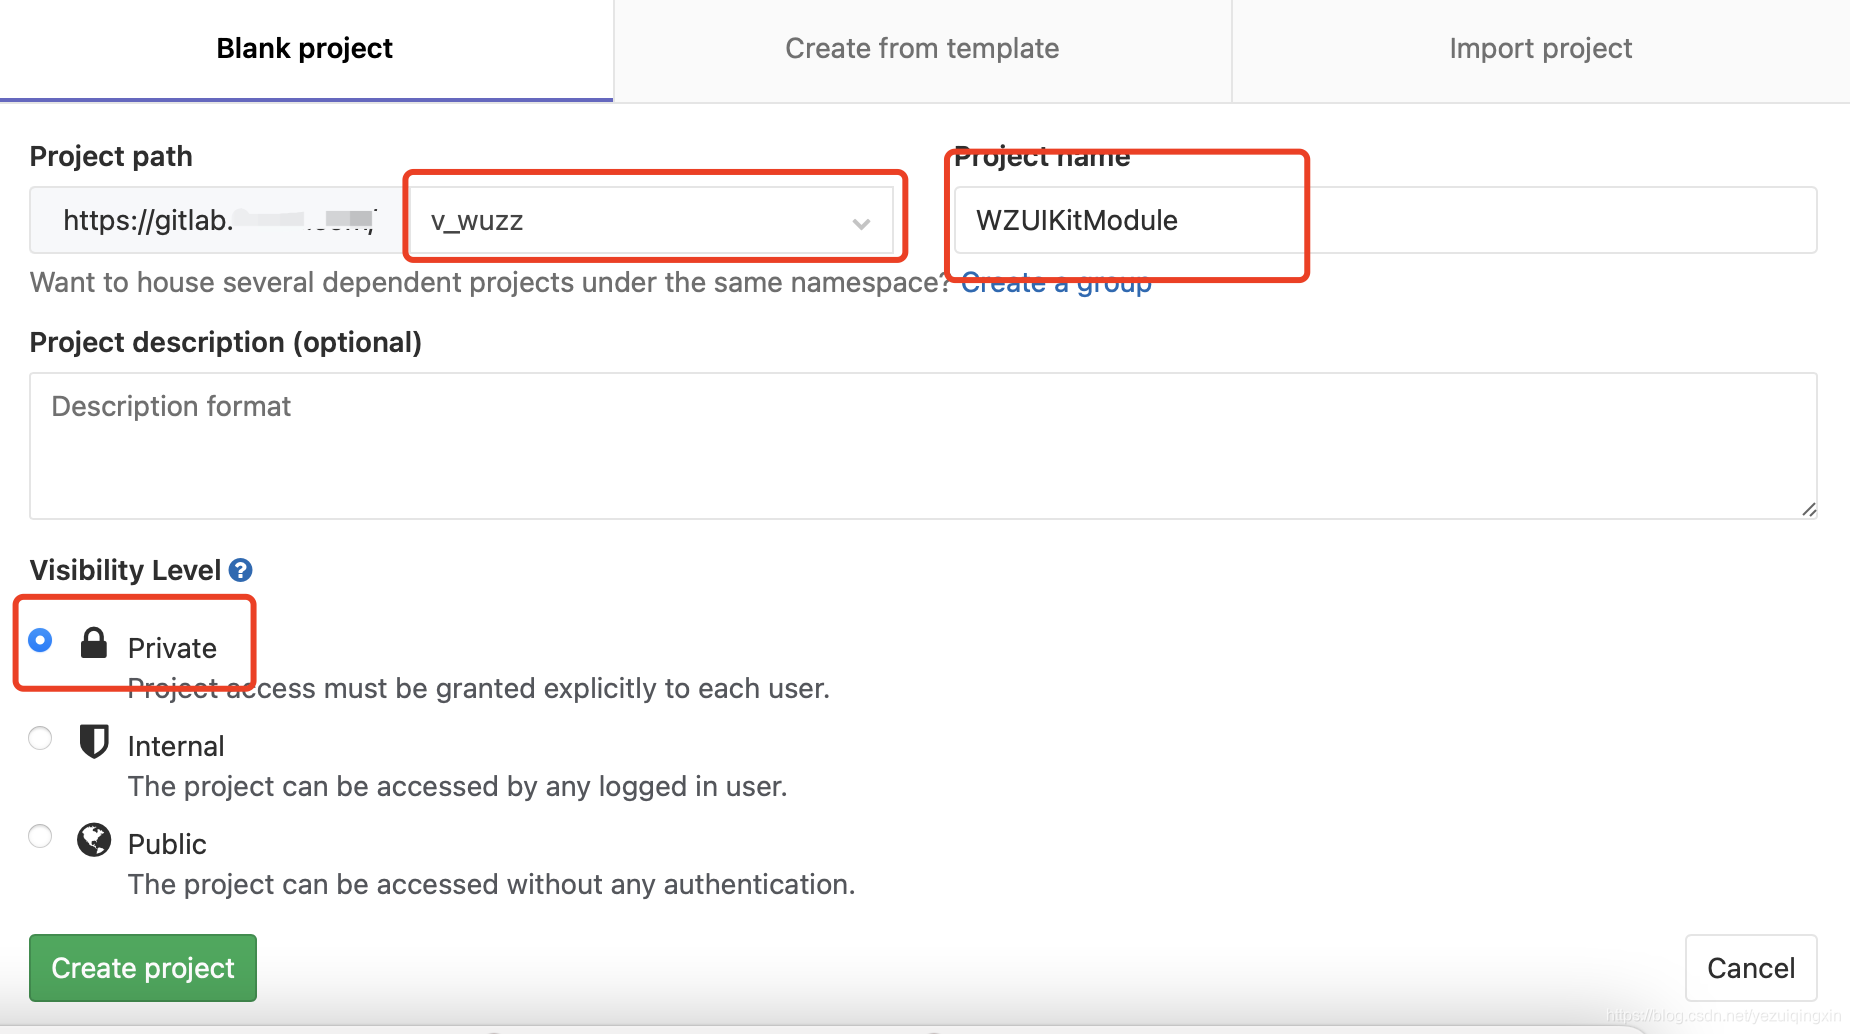Click the description textarea resize handle
1850x1034 pixels.
pos(1808,510)
